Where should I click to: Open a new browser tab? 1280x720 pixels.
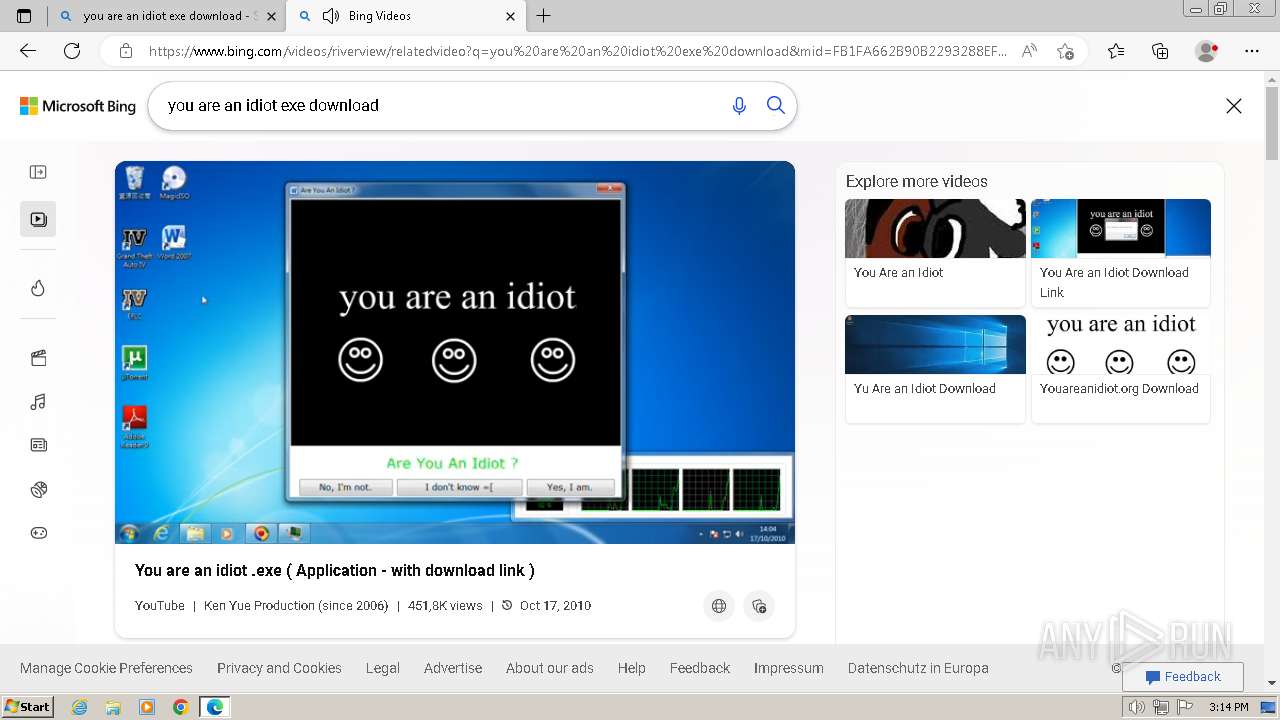click(544, 16)
